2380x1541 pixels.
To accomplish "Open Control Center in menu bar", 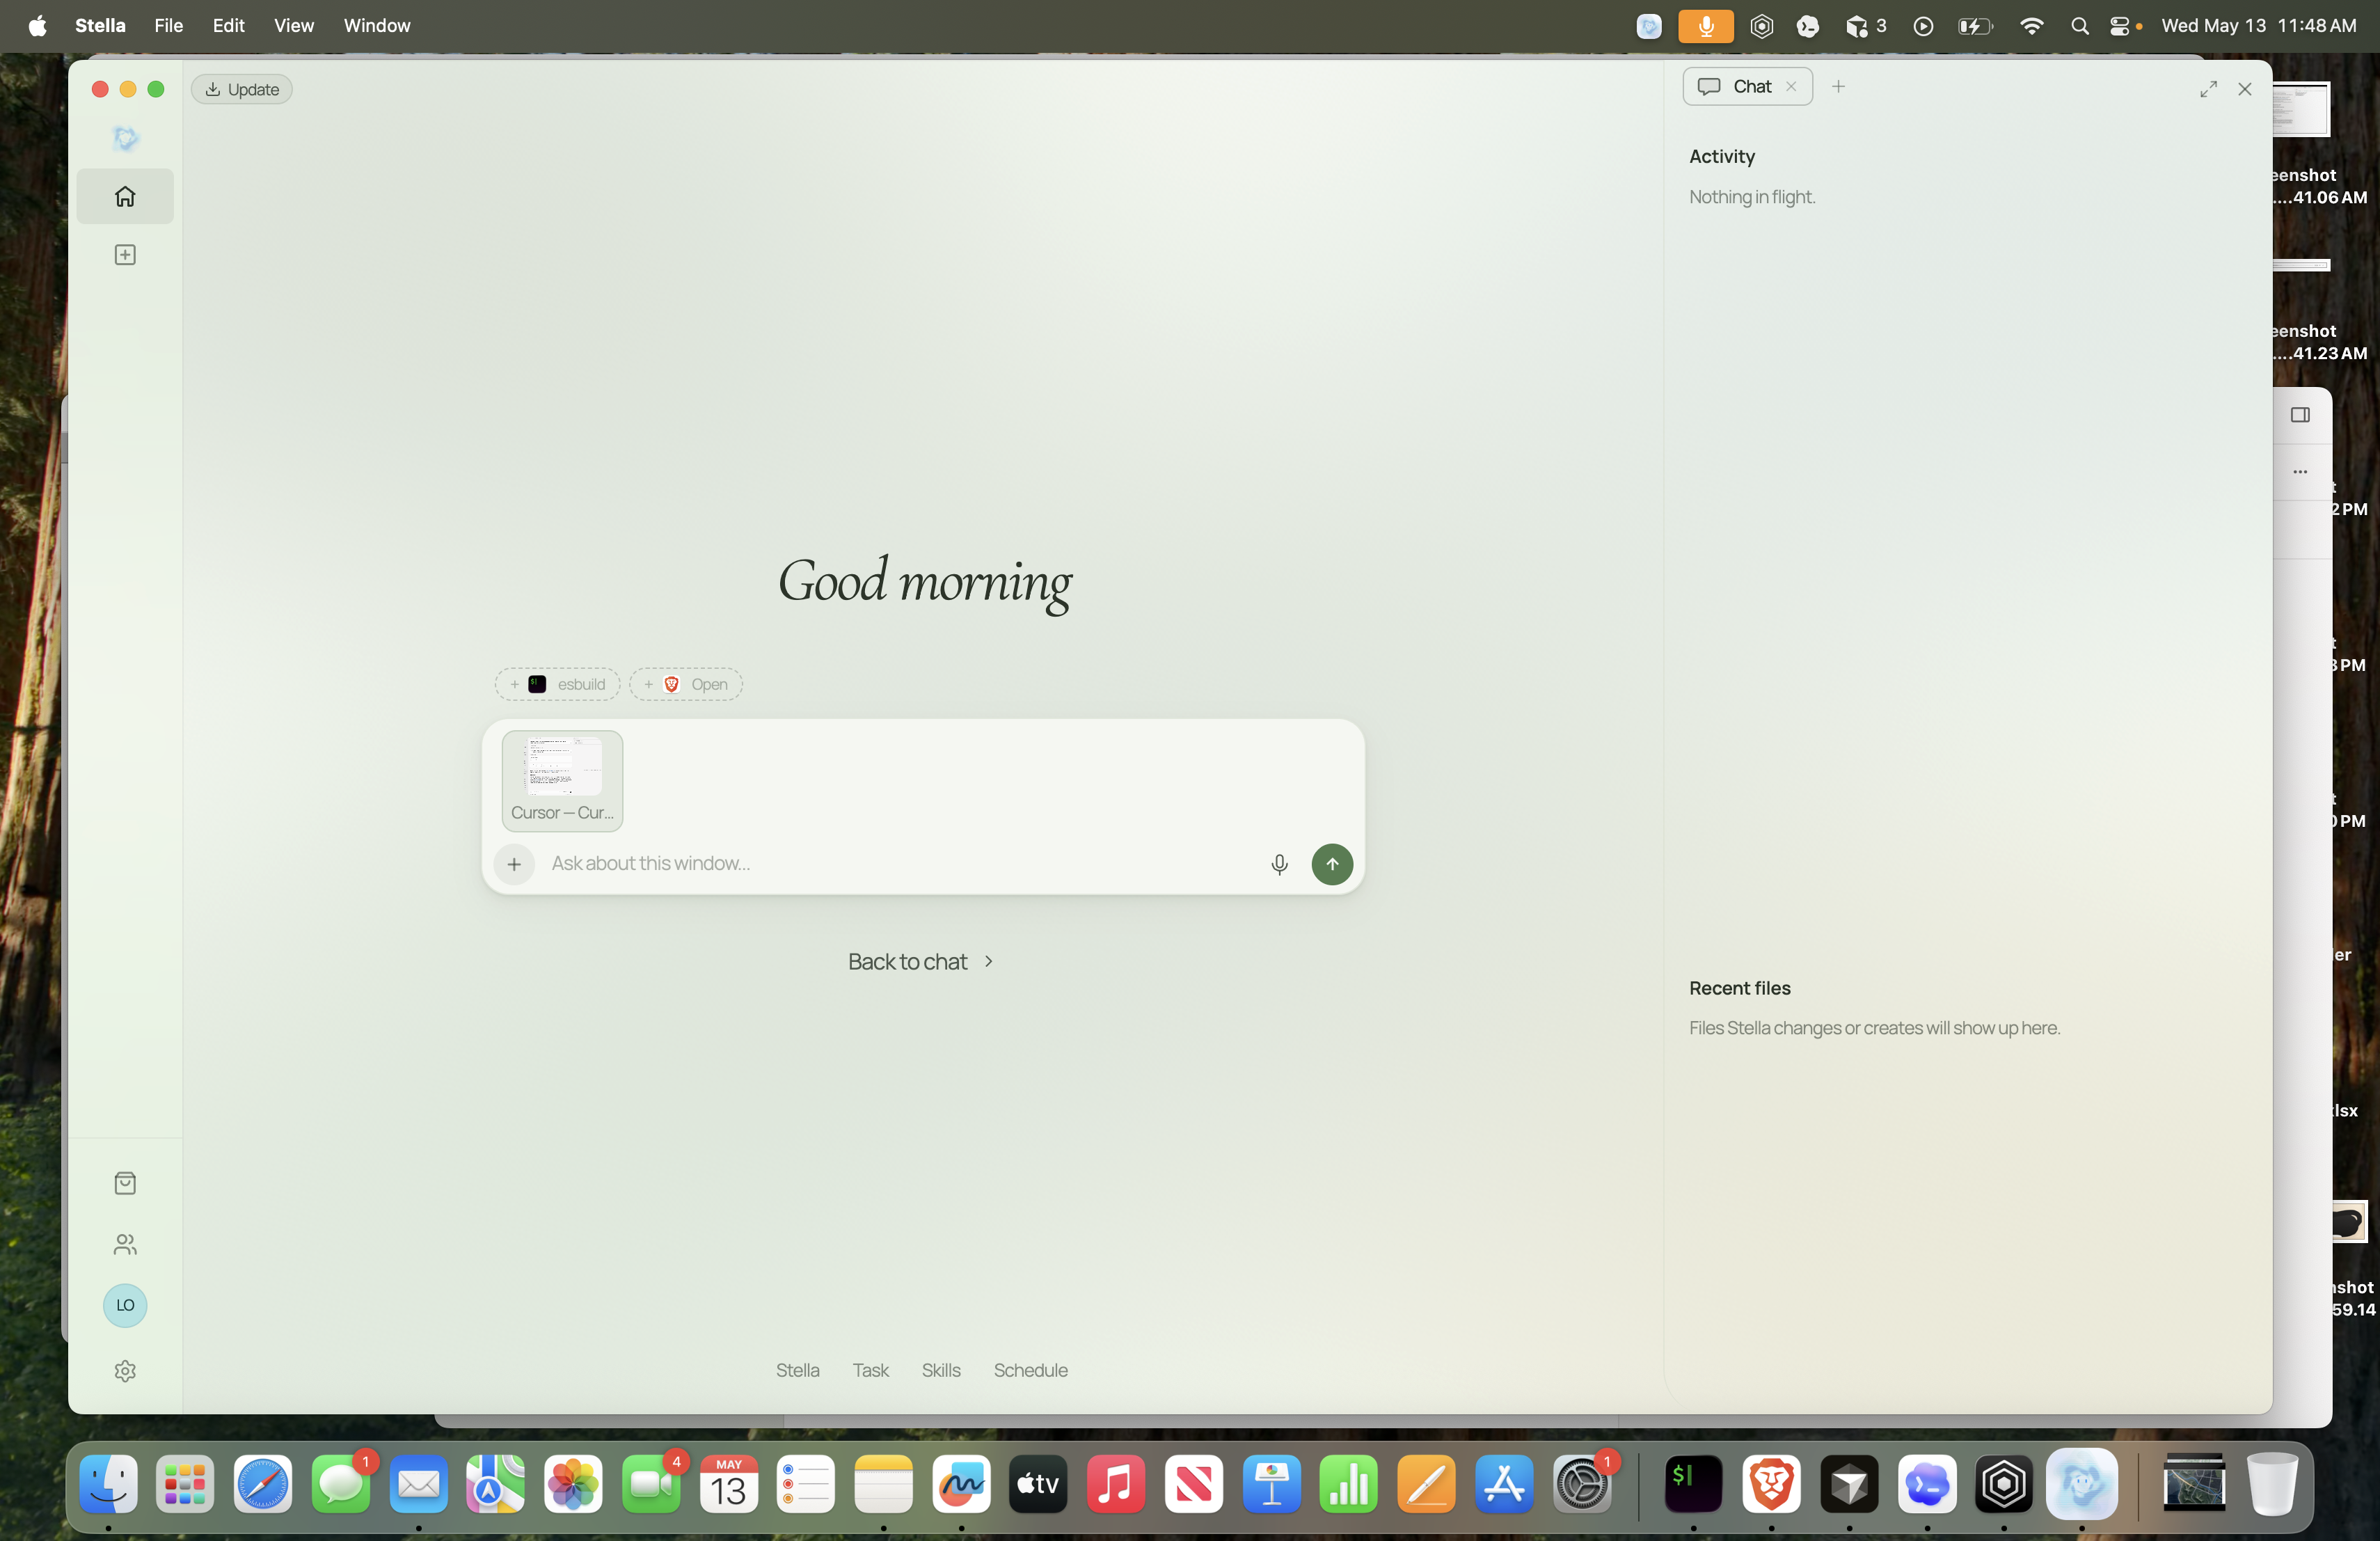I will pos(2119,26).
